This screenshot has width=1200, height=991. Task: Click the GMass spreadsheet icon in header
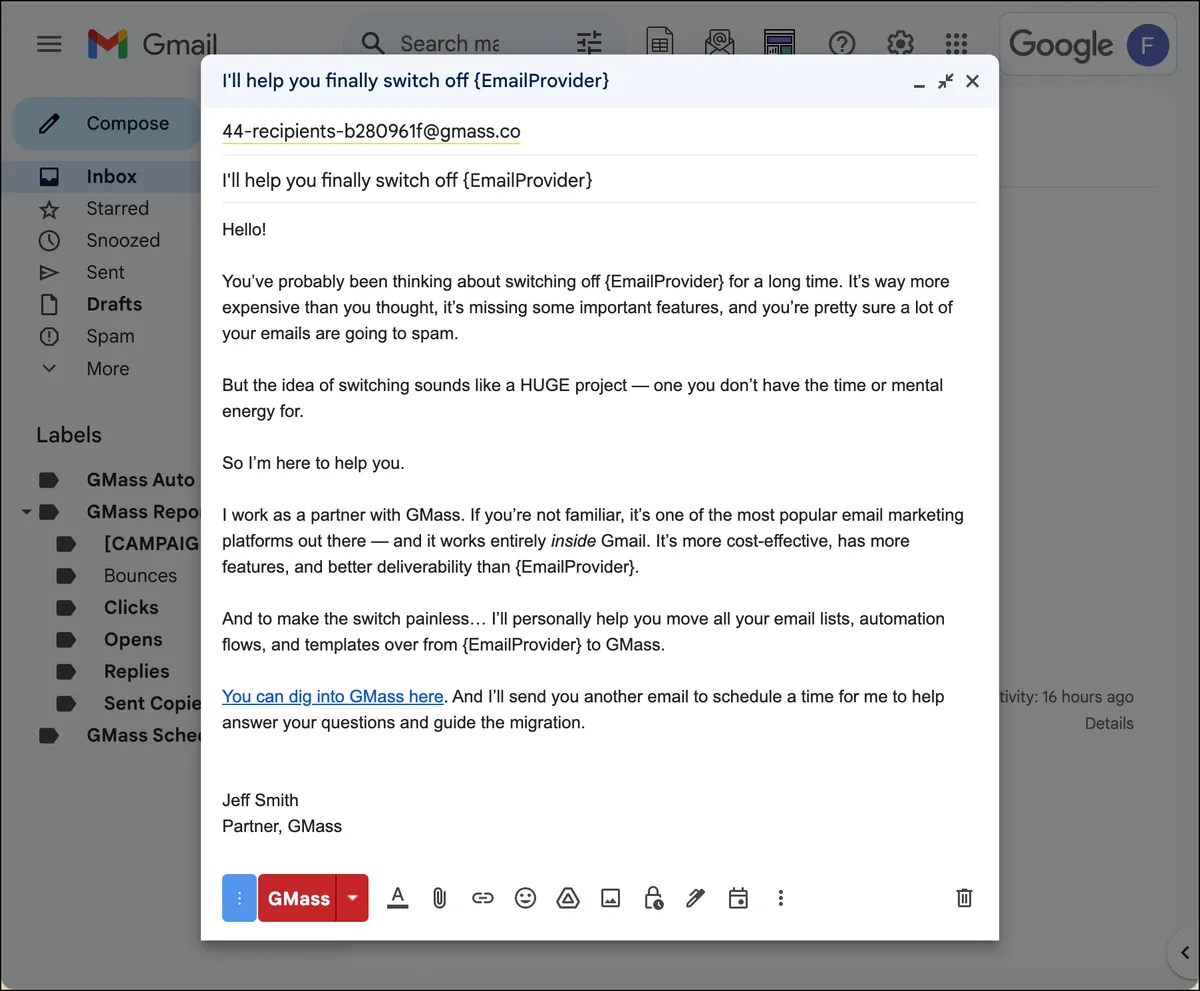[x=660, y=43]
